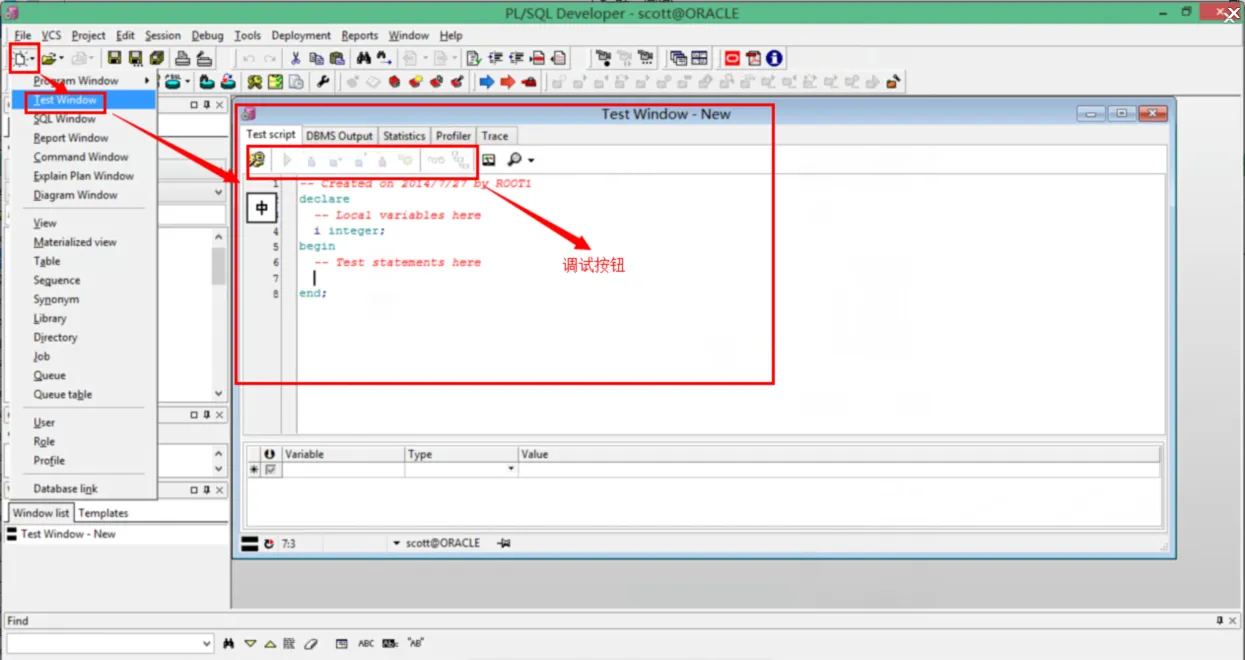
Task: Open the Session menu
Action: click(x=162, y=35)
